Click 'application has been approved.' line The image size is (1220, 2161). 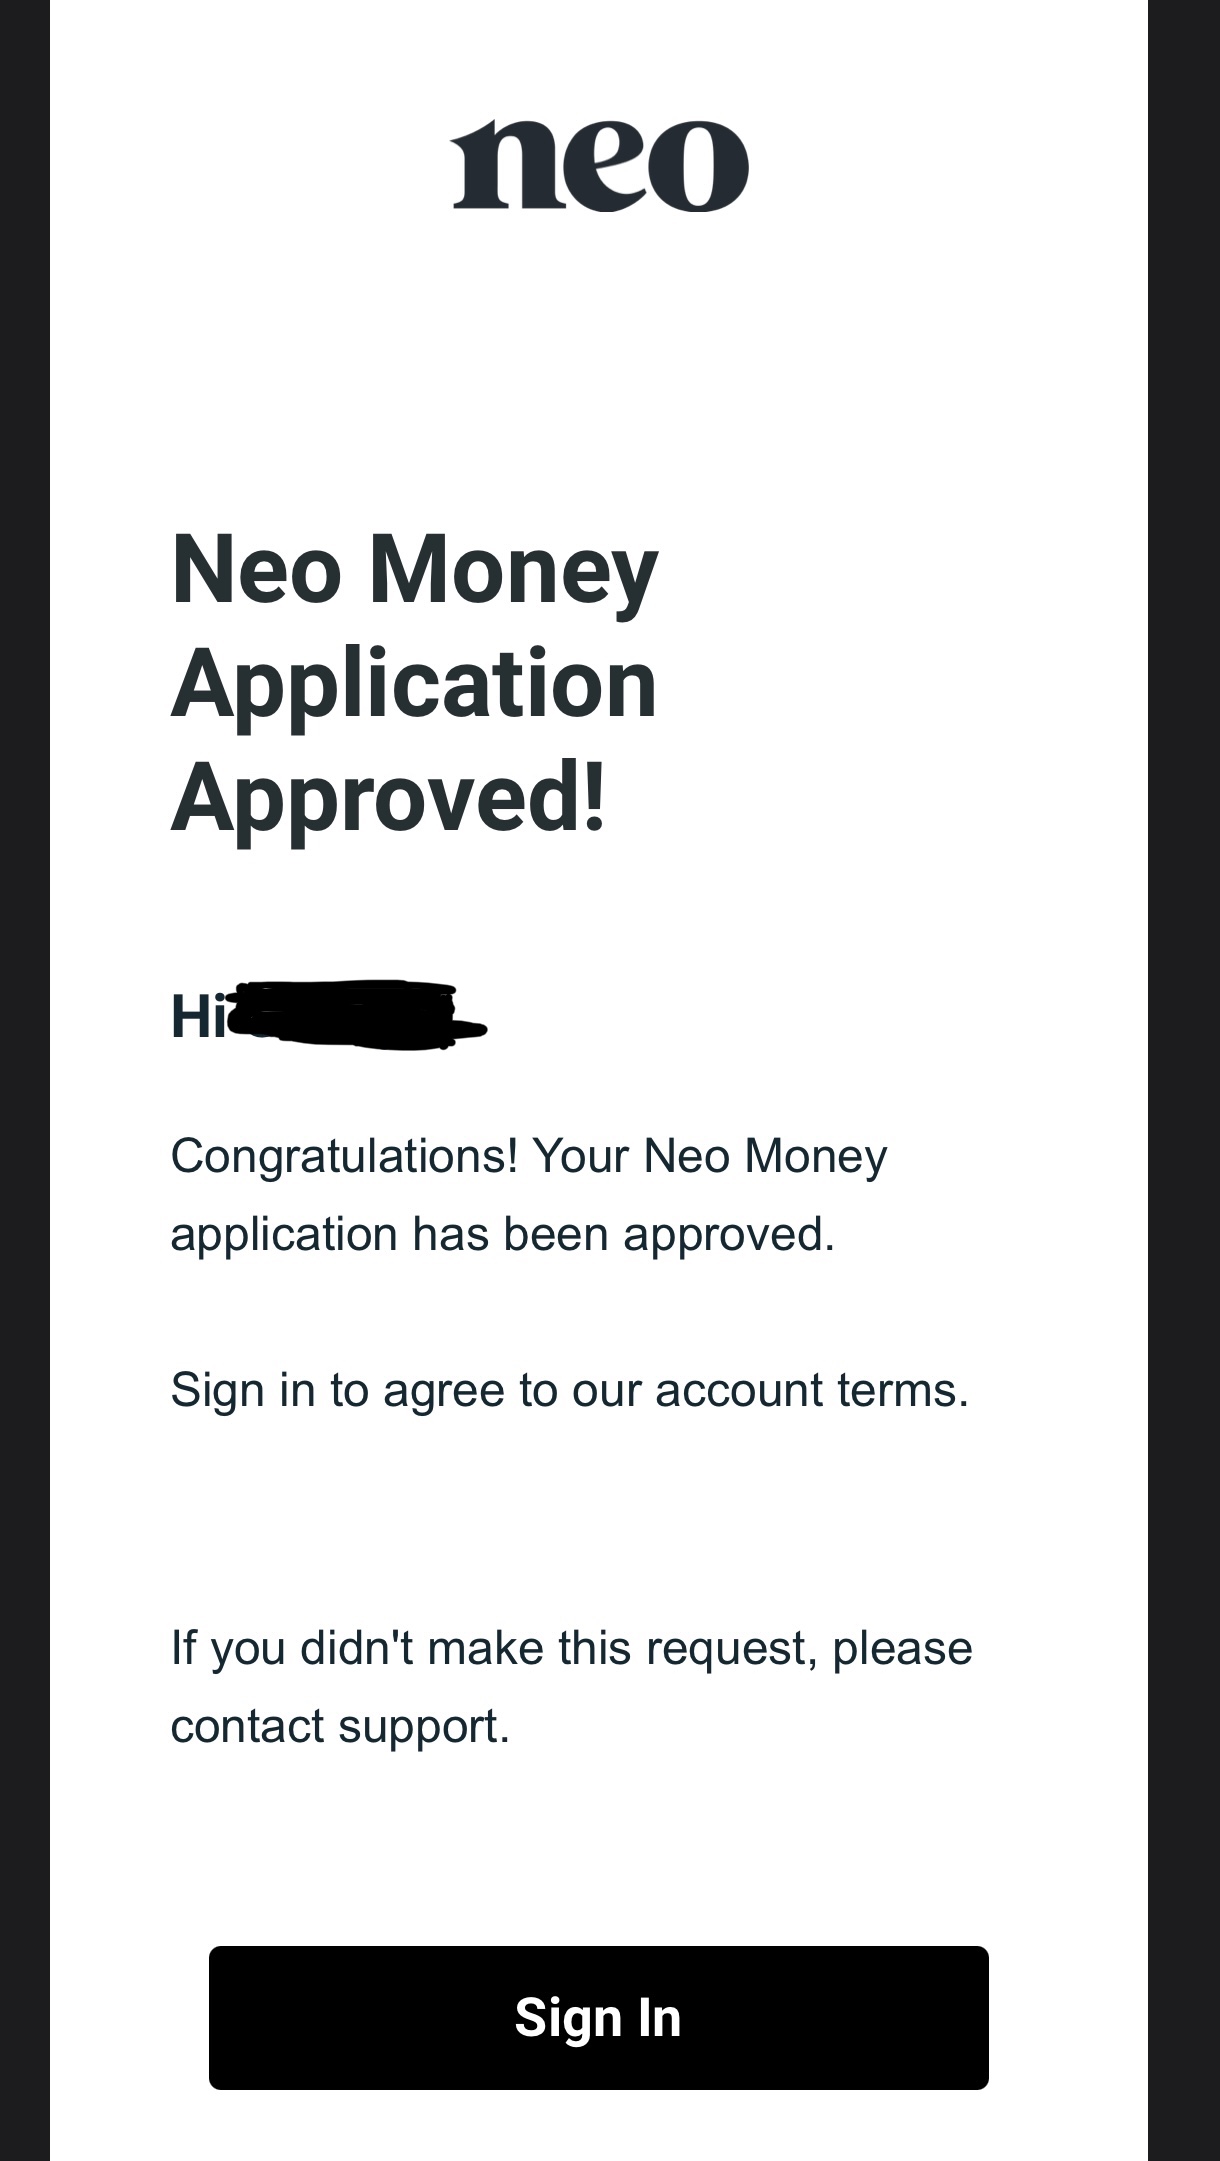(503, 1235)
